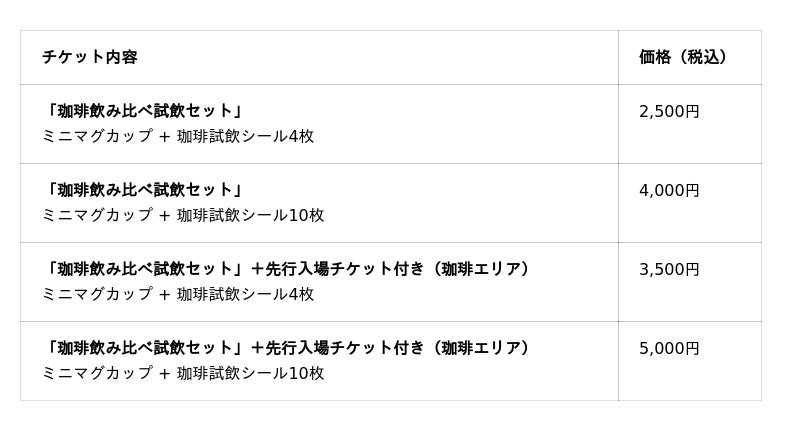Select the 5,000円 price cell

[x=669, y=348]
